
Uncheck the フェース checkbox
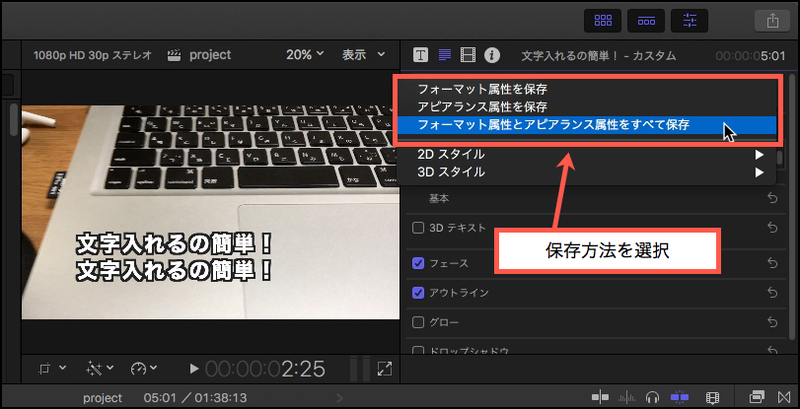click(x=419, y=263)
